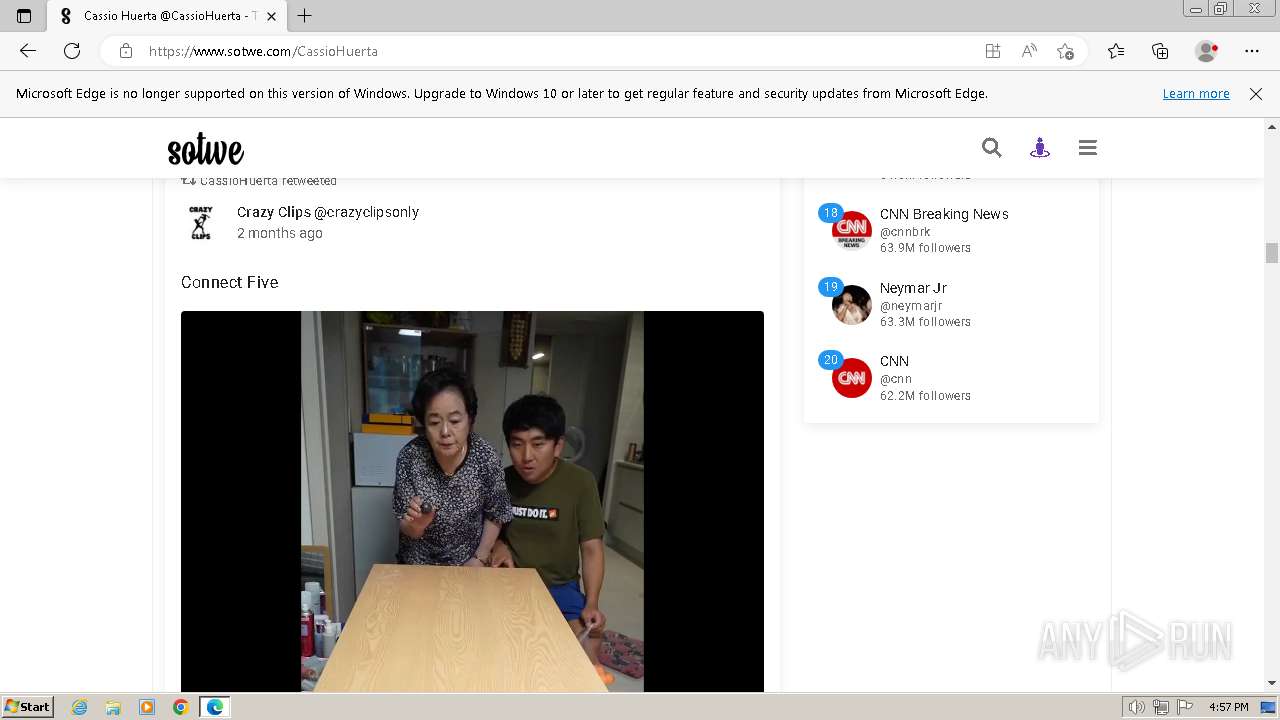Click '62.2M followers' text

tap(925, 396)
